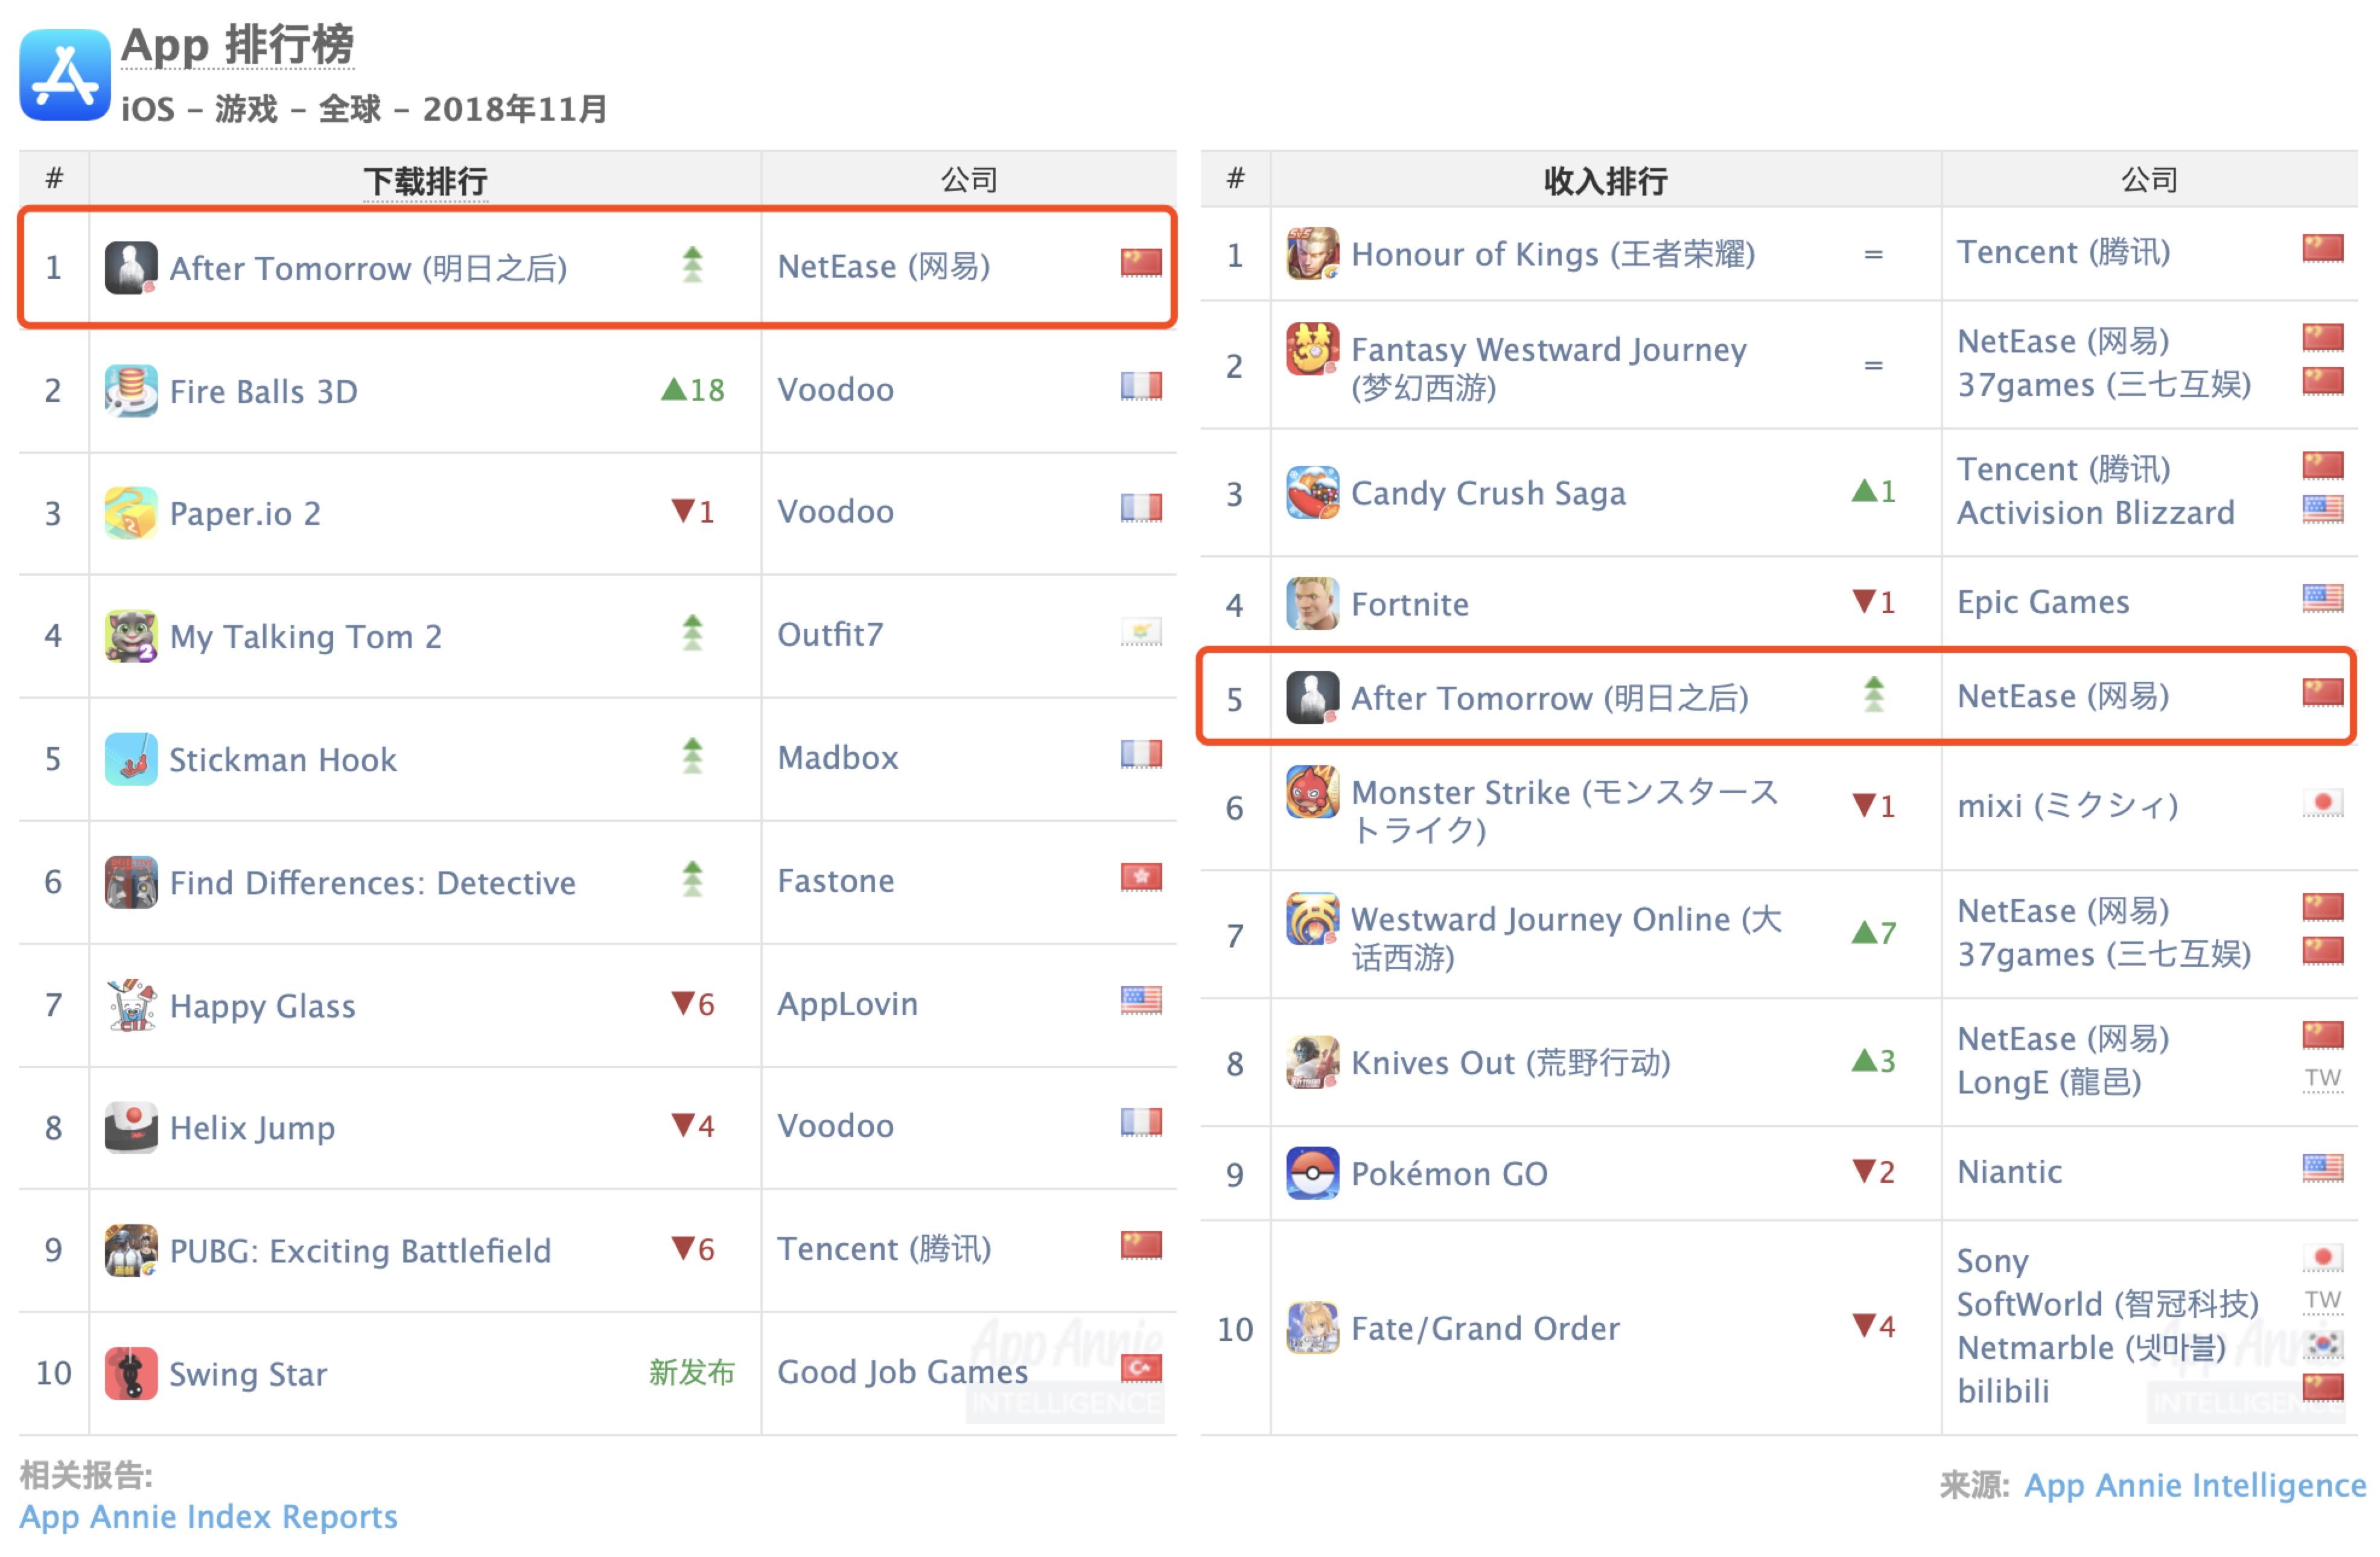Click the 新发布 label for Swing Star
This screenshot has height=1557, width=2380.
point(691,1372)
